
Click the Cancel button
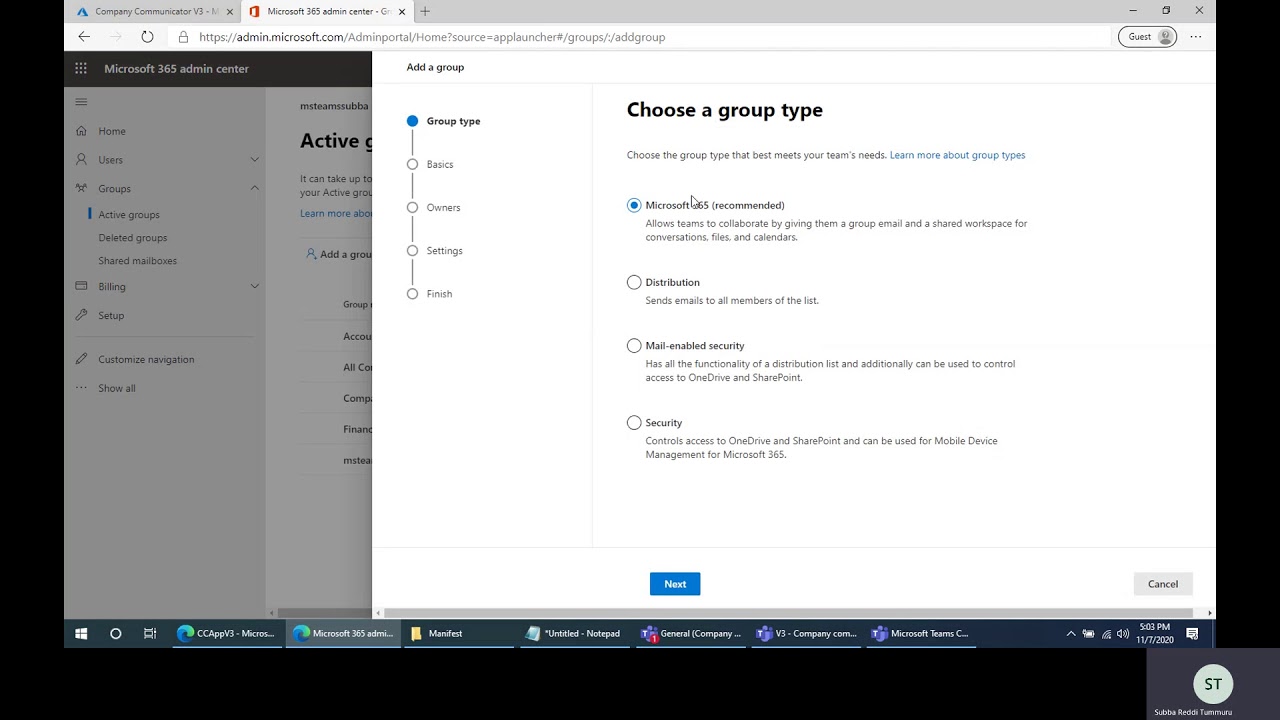(1163, 584)
